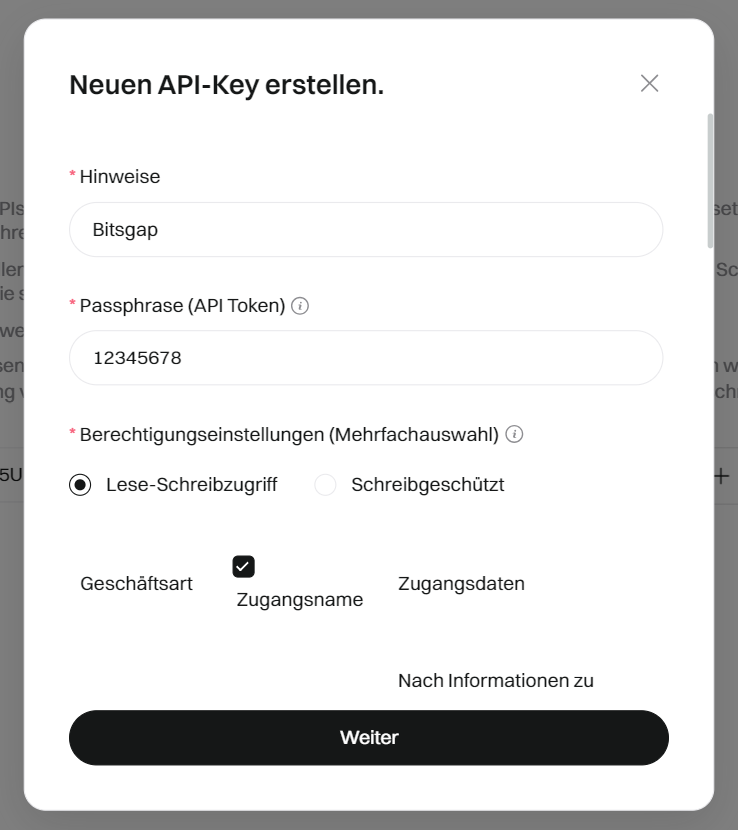
Task: Click info icon next to Berechtigungseinstellungen
Action: (514, 434)
